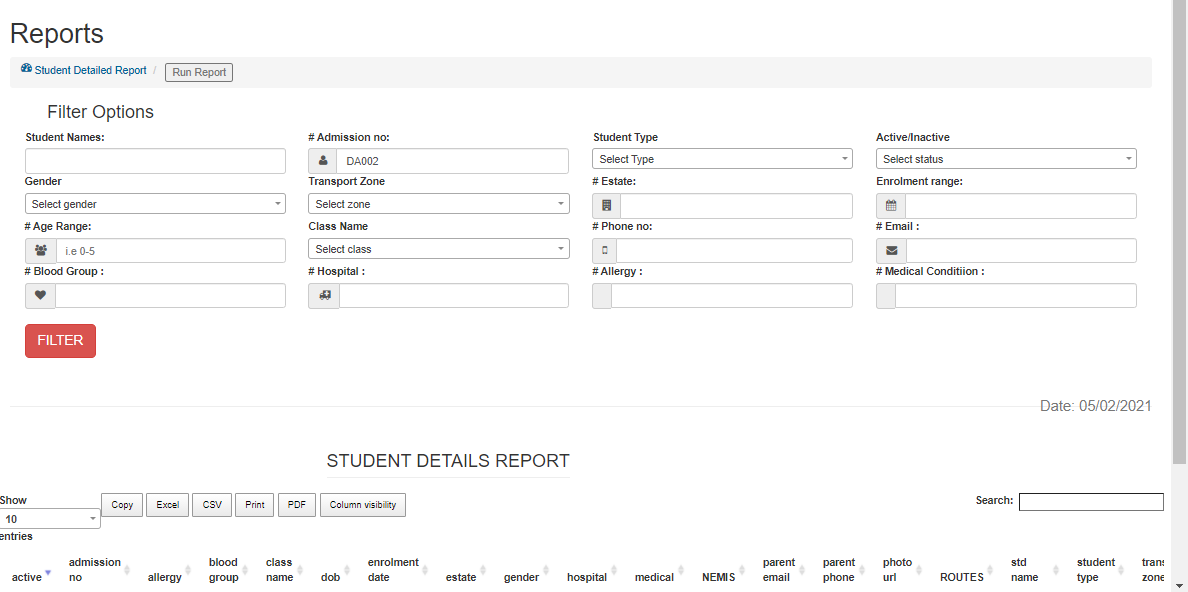Sort table by admission no column

pos(95,570)
